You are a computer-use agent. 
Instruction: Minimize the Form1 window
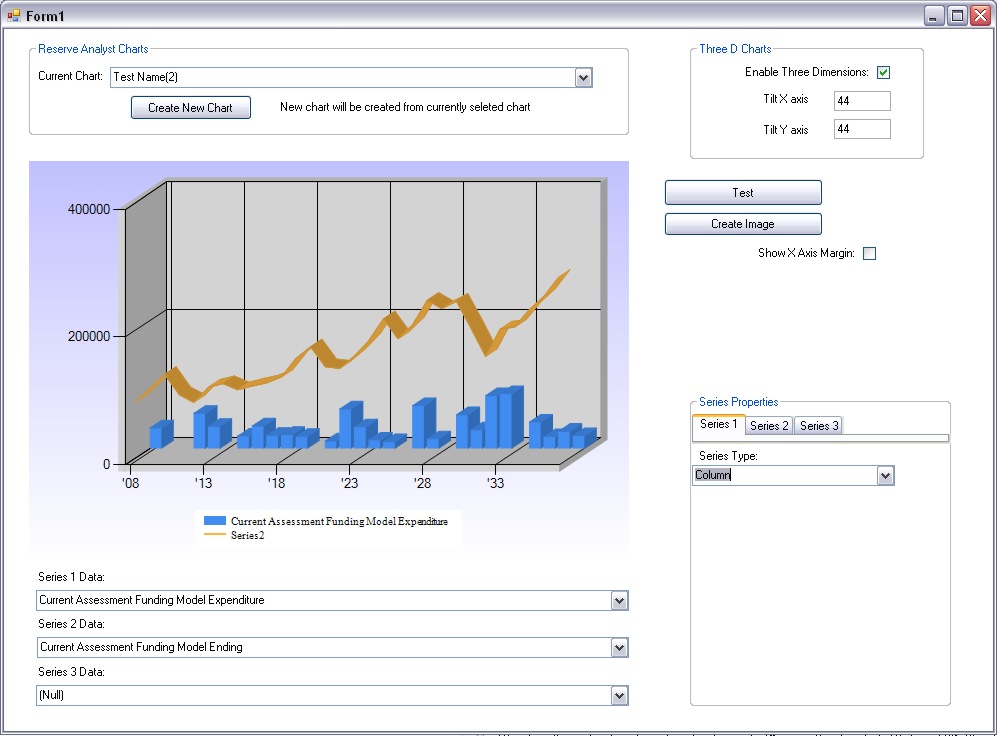(x=933, y=15)
